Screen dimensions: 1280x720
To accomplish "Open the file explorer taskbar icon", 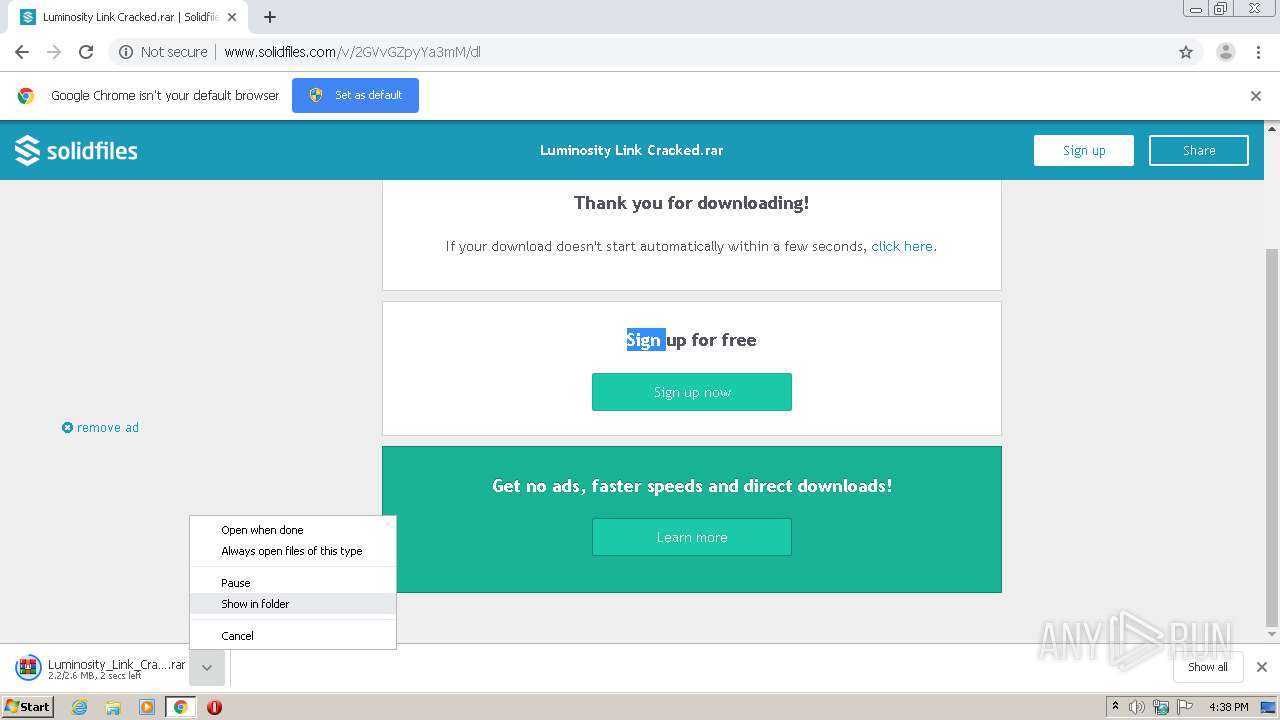I will pos(113,707).
